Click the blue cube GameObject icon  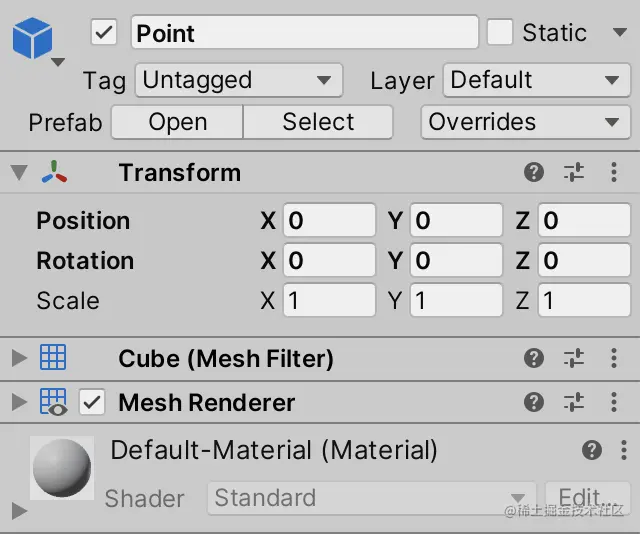click(x=32, y=39)
